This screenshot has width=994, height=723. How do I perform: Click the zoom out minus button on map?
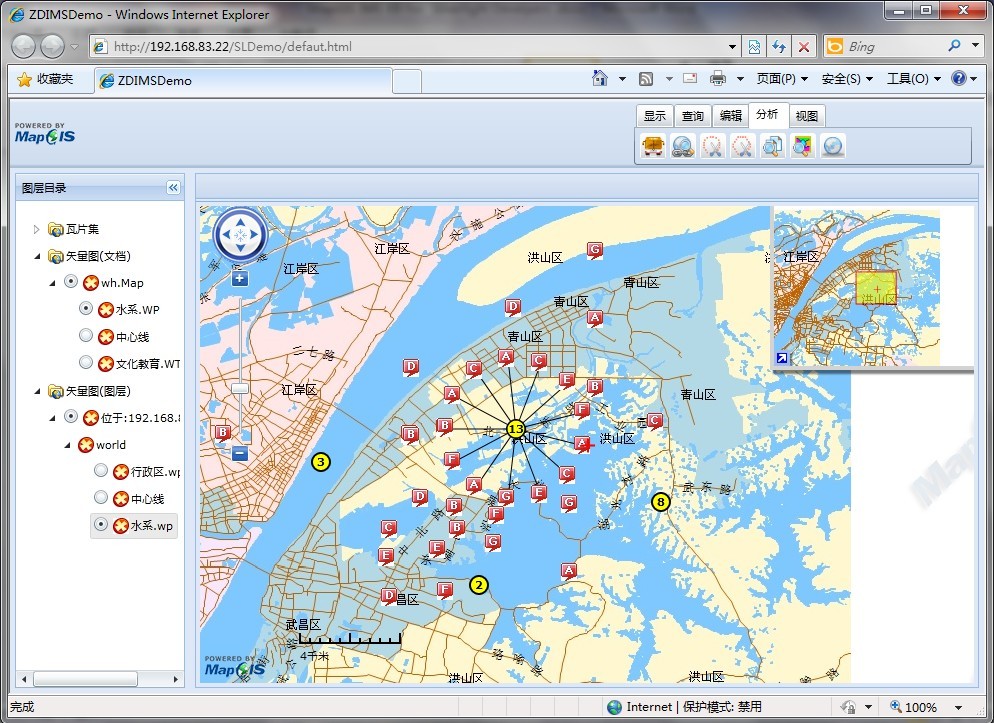tap(240, 453)
